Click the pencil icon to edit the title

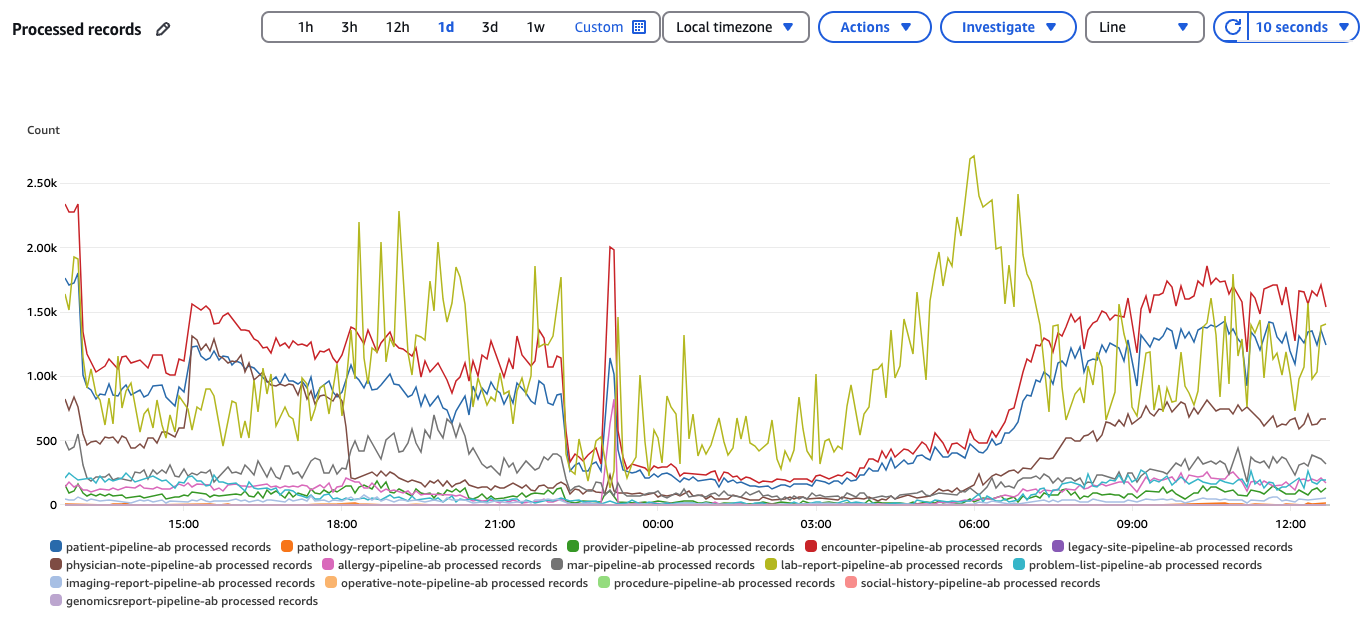pyautogui.click(x=163, y=29)
